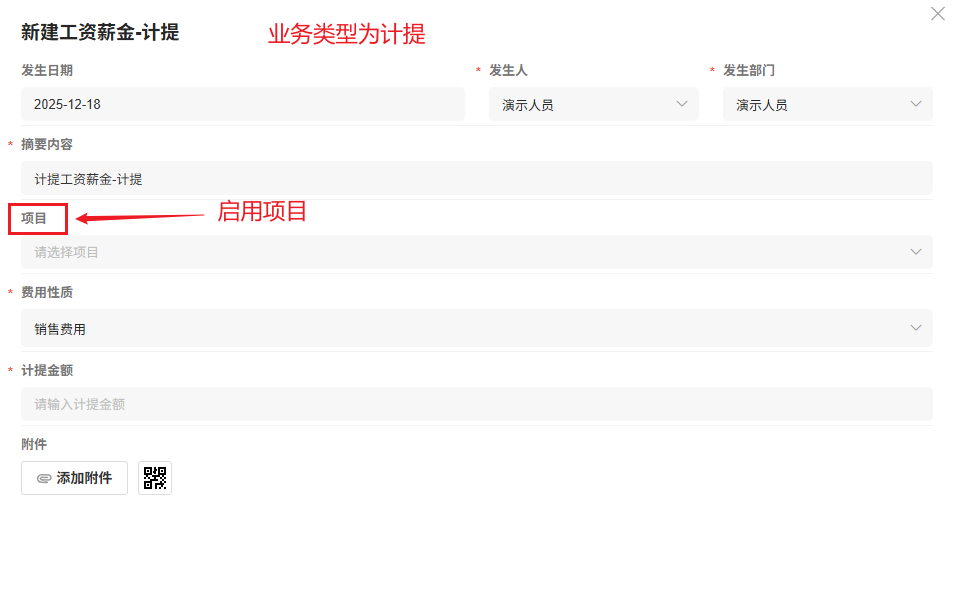The image size is (955, 594).
Task: Click the 项目 label in red box
Action: (35, 218)
